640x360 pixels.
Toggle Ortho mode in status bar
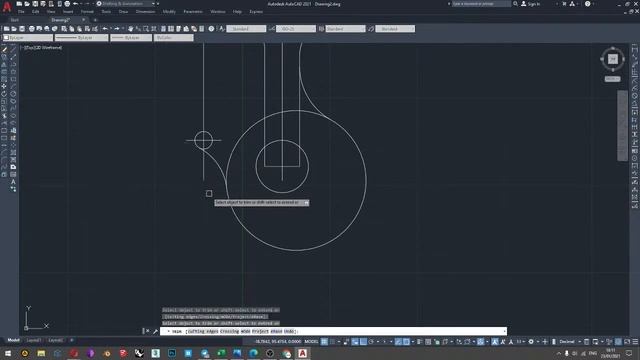click(363, 342)
